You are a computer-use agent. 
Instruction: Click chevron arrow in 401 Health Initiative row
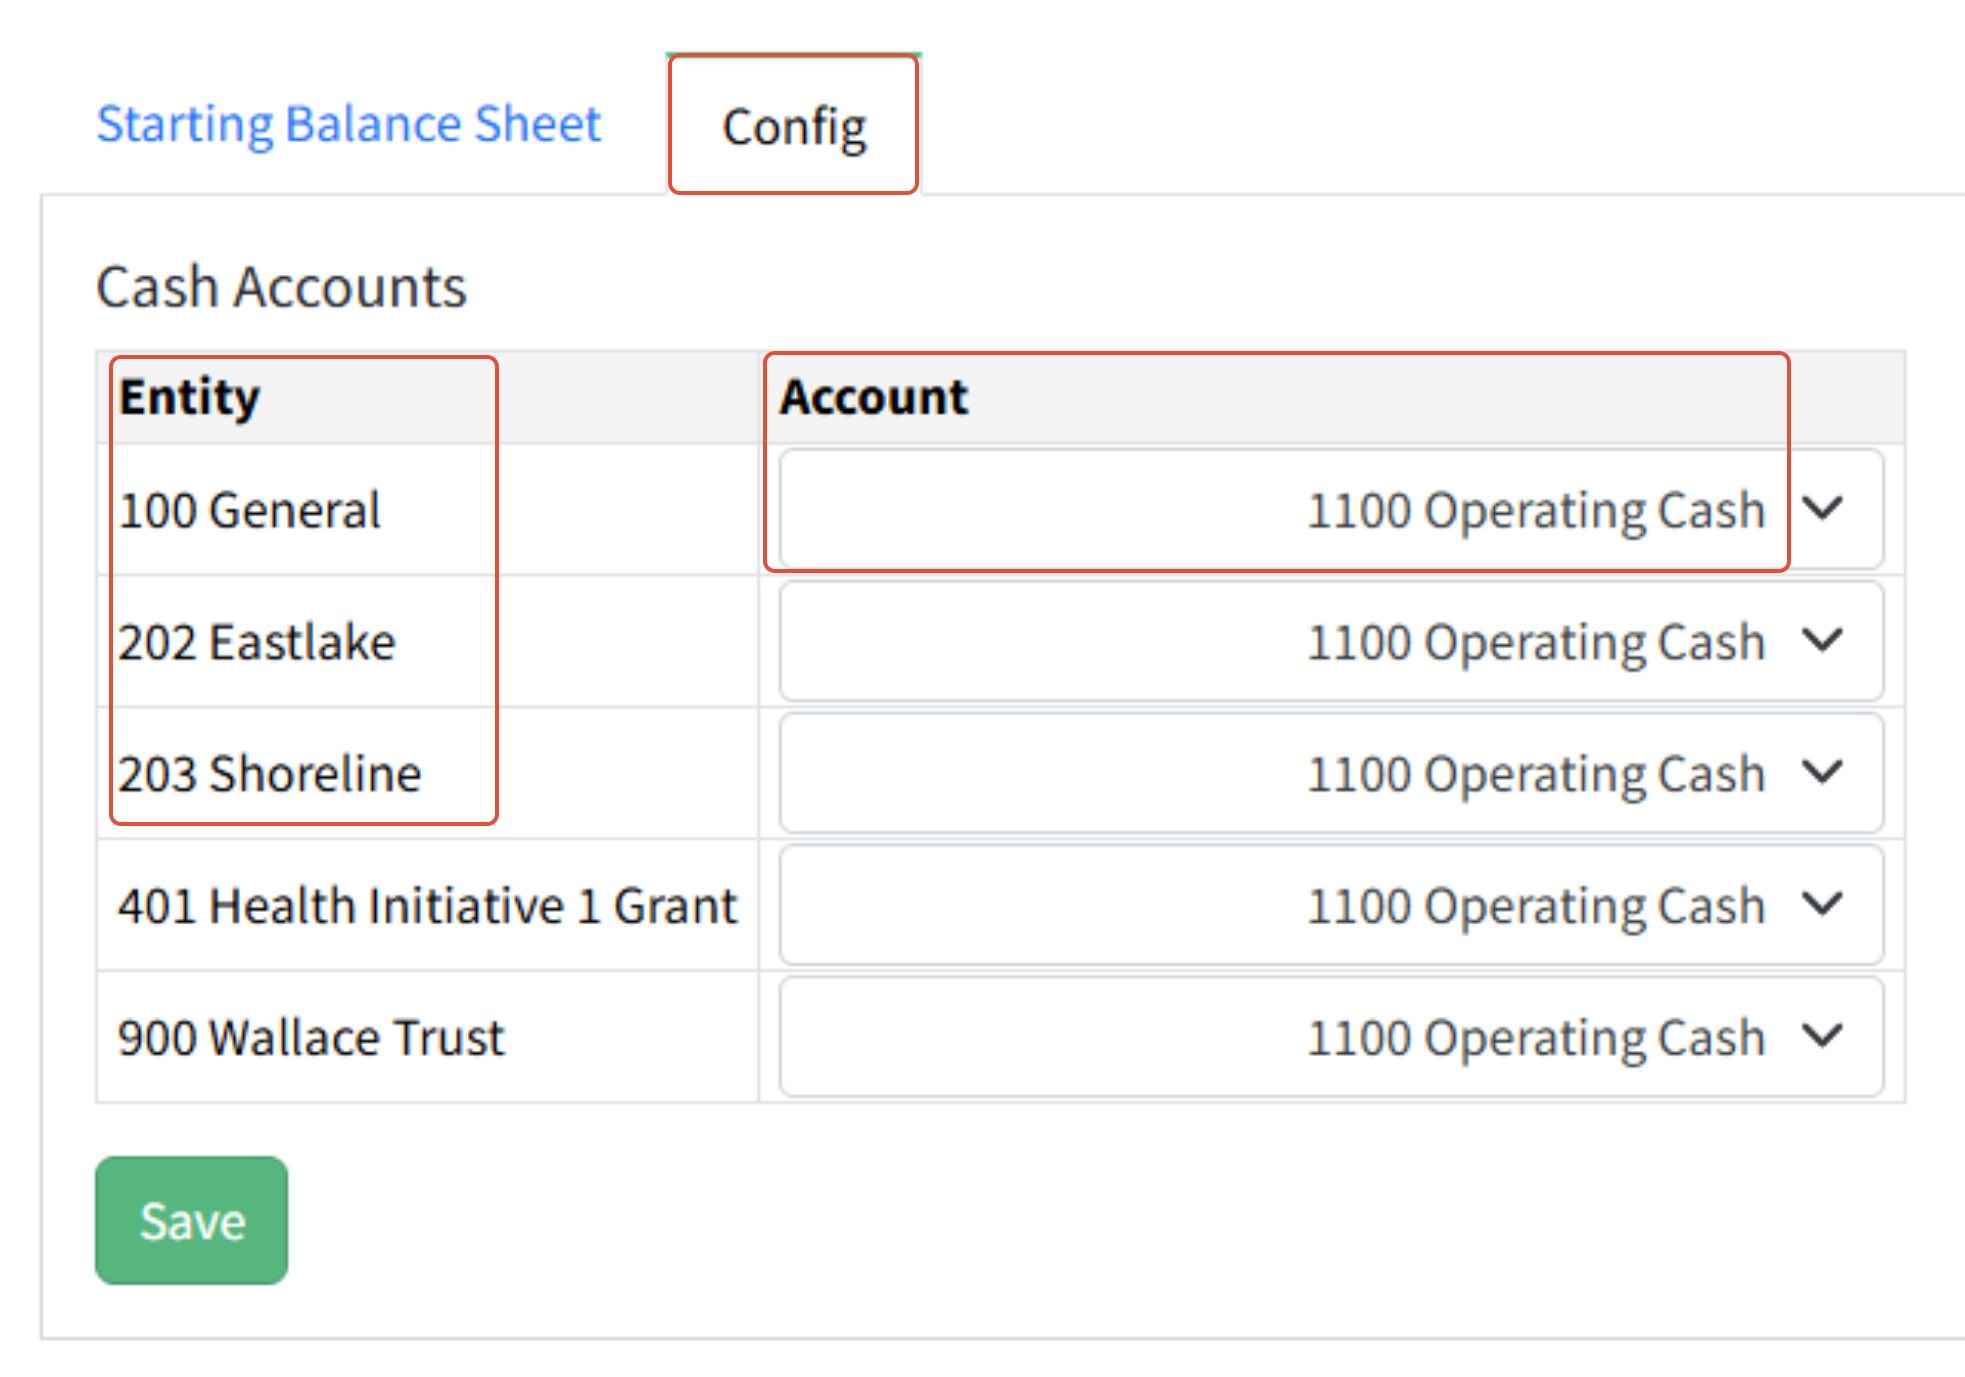click(x=1823, y=904)
